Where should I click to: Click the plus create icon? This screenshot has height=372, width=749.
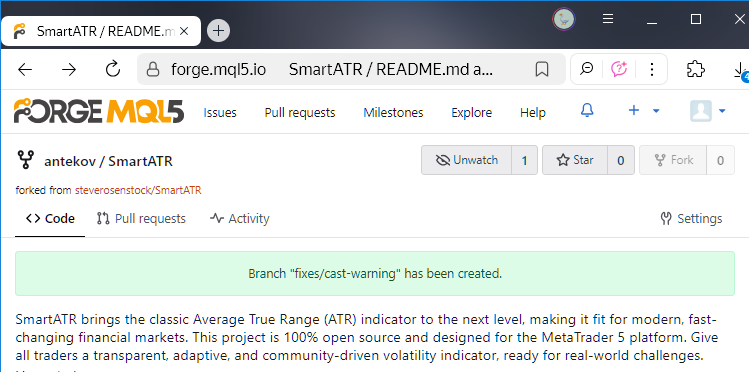pos(633,111)
